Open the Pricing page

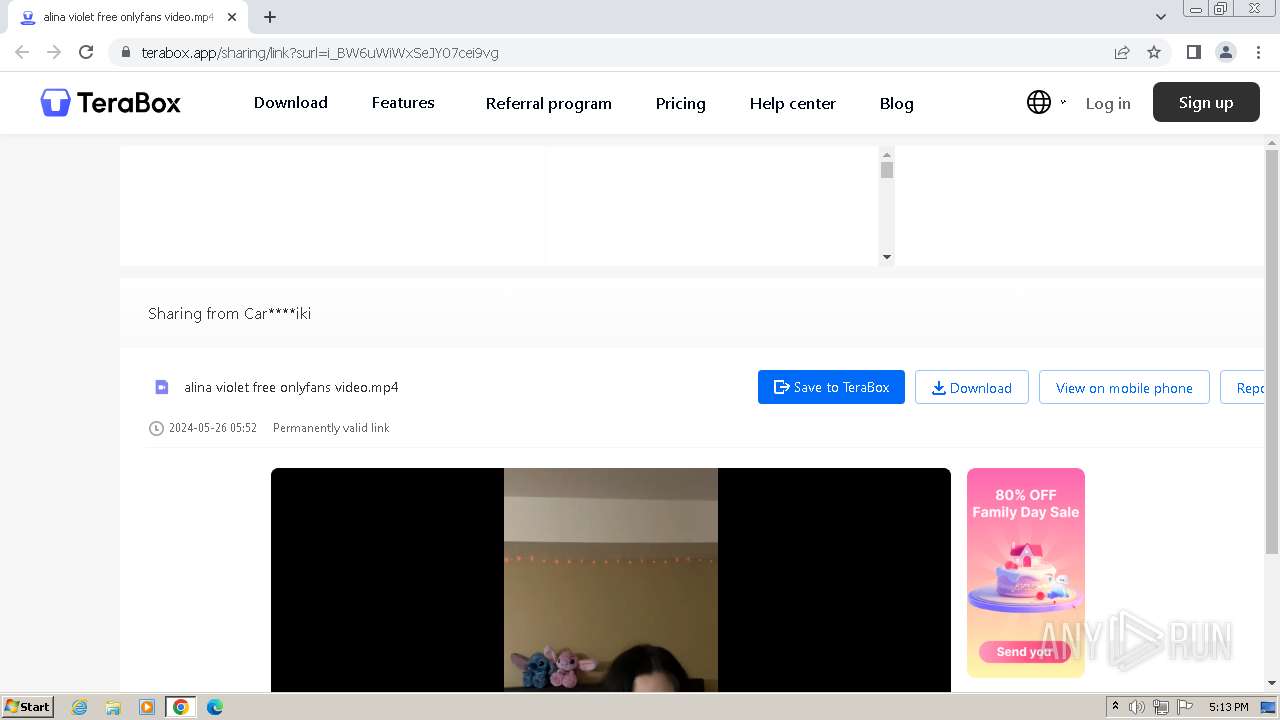[680, 103]
